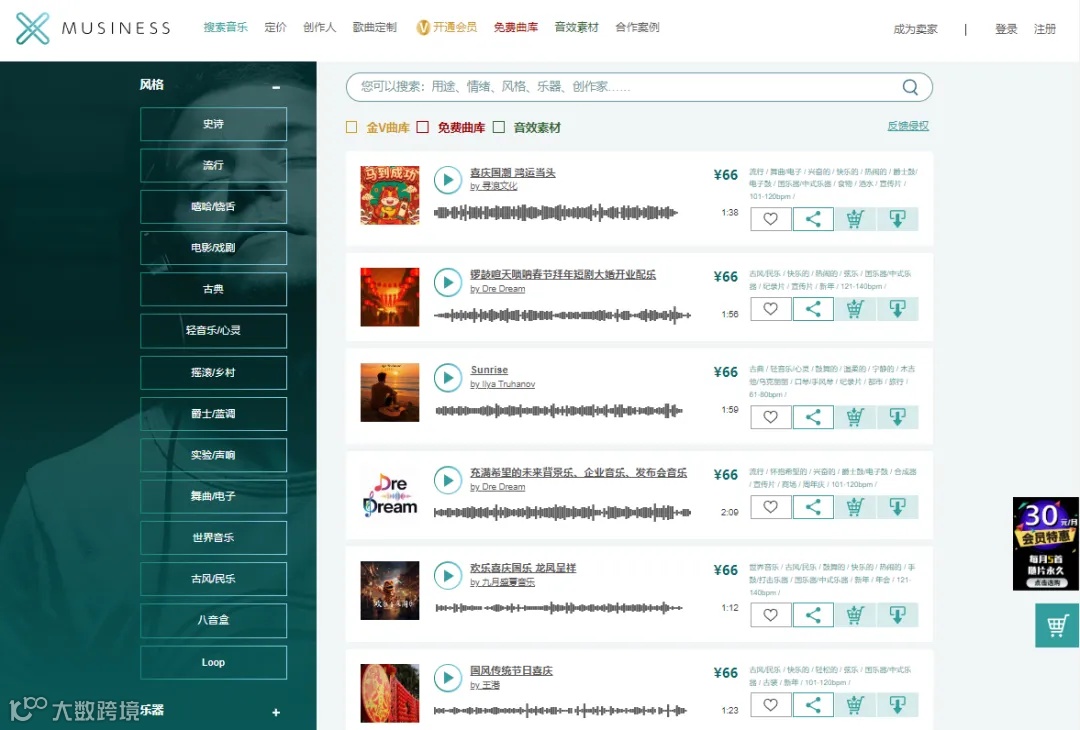Screen dimensions: 1080x730
Task: Share the Sunrise track
Action: (813, 417)
